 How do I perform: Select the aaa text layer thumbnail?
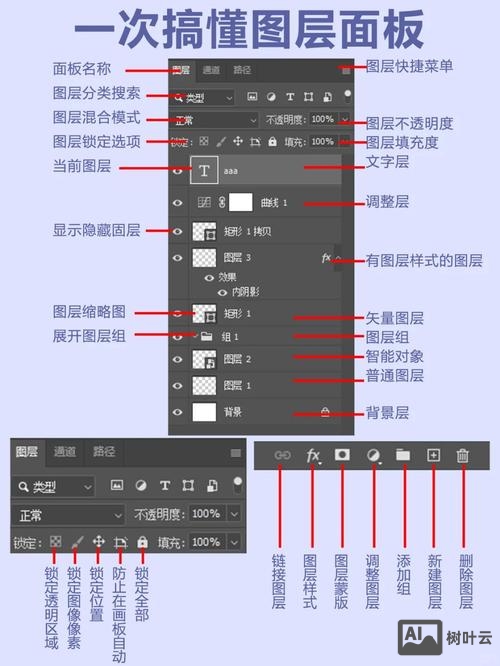(204, 170)
